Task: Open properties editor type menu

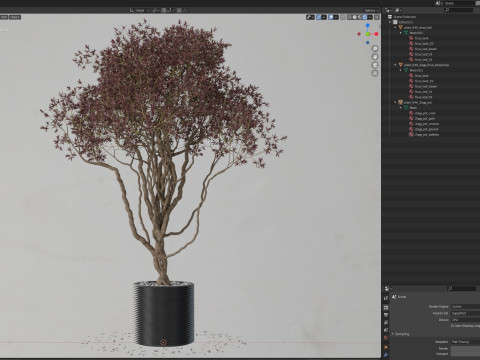Action: [388, 288]
